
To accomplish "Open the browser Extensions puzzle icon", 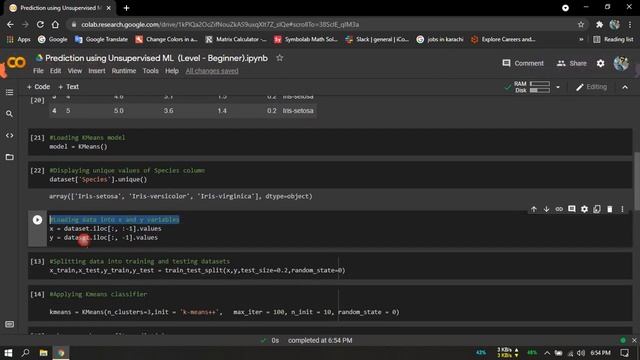I will point(599,24).
